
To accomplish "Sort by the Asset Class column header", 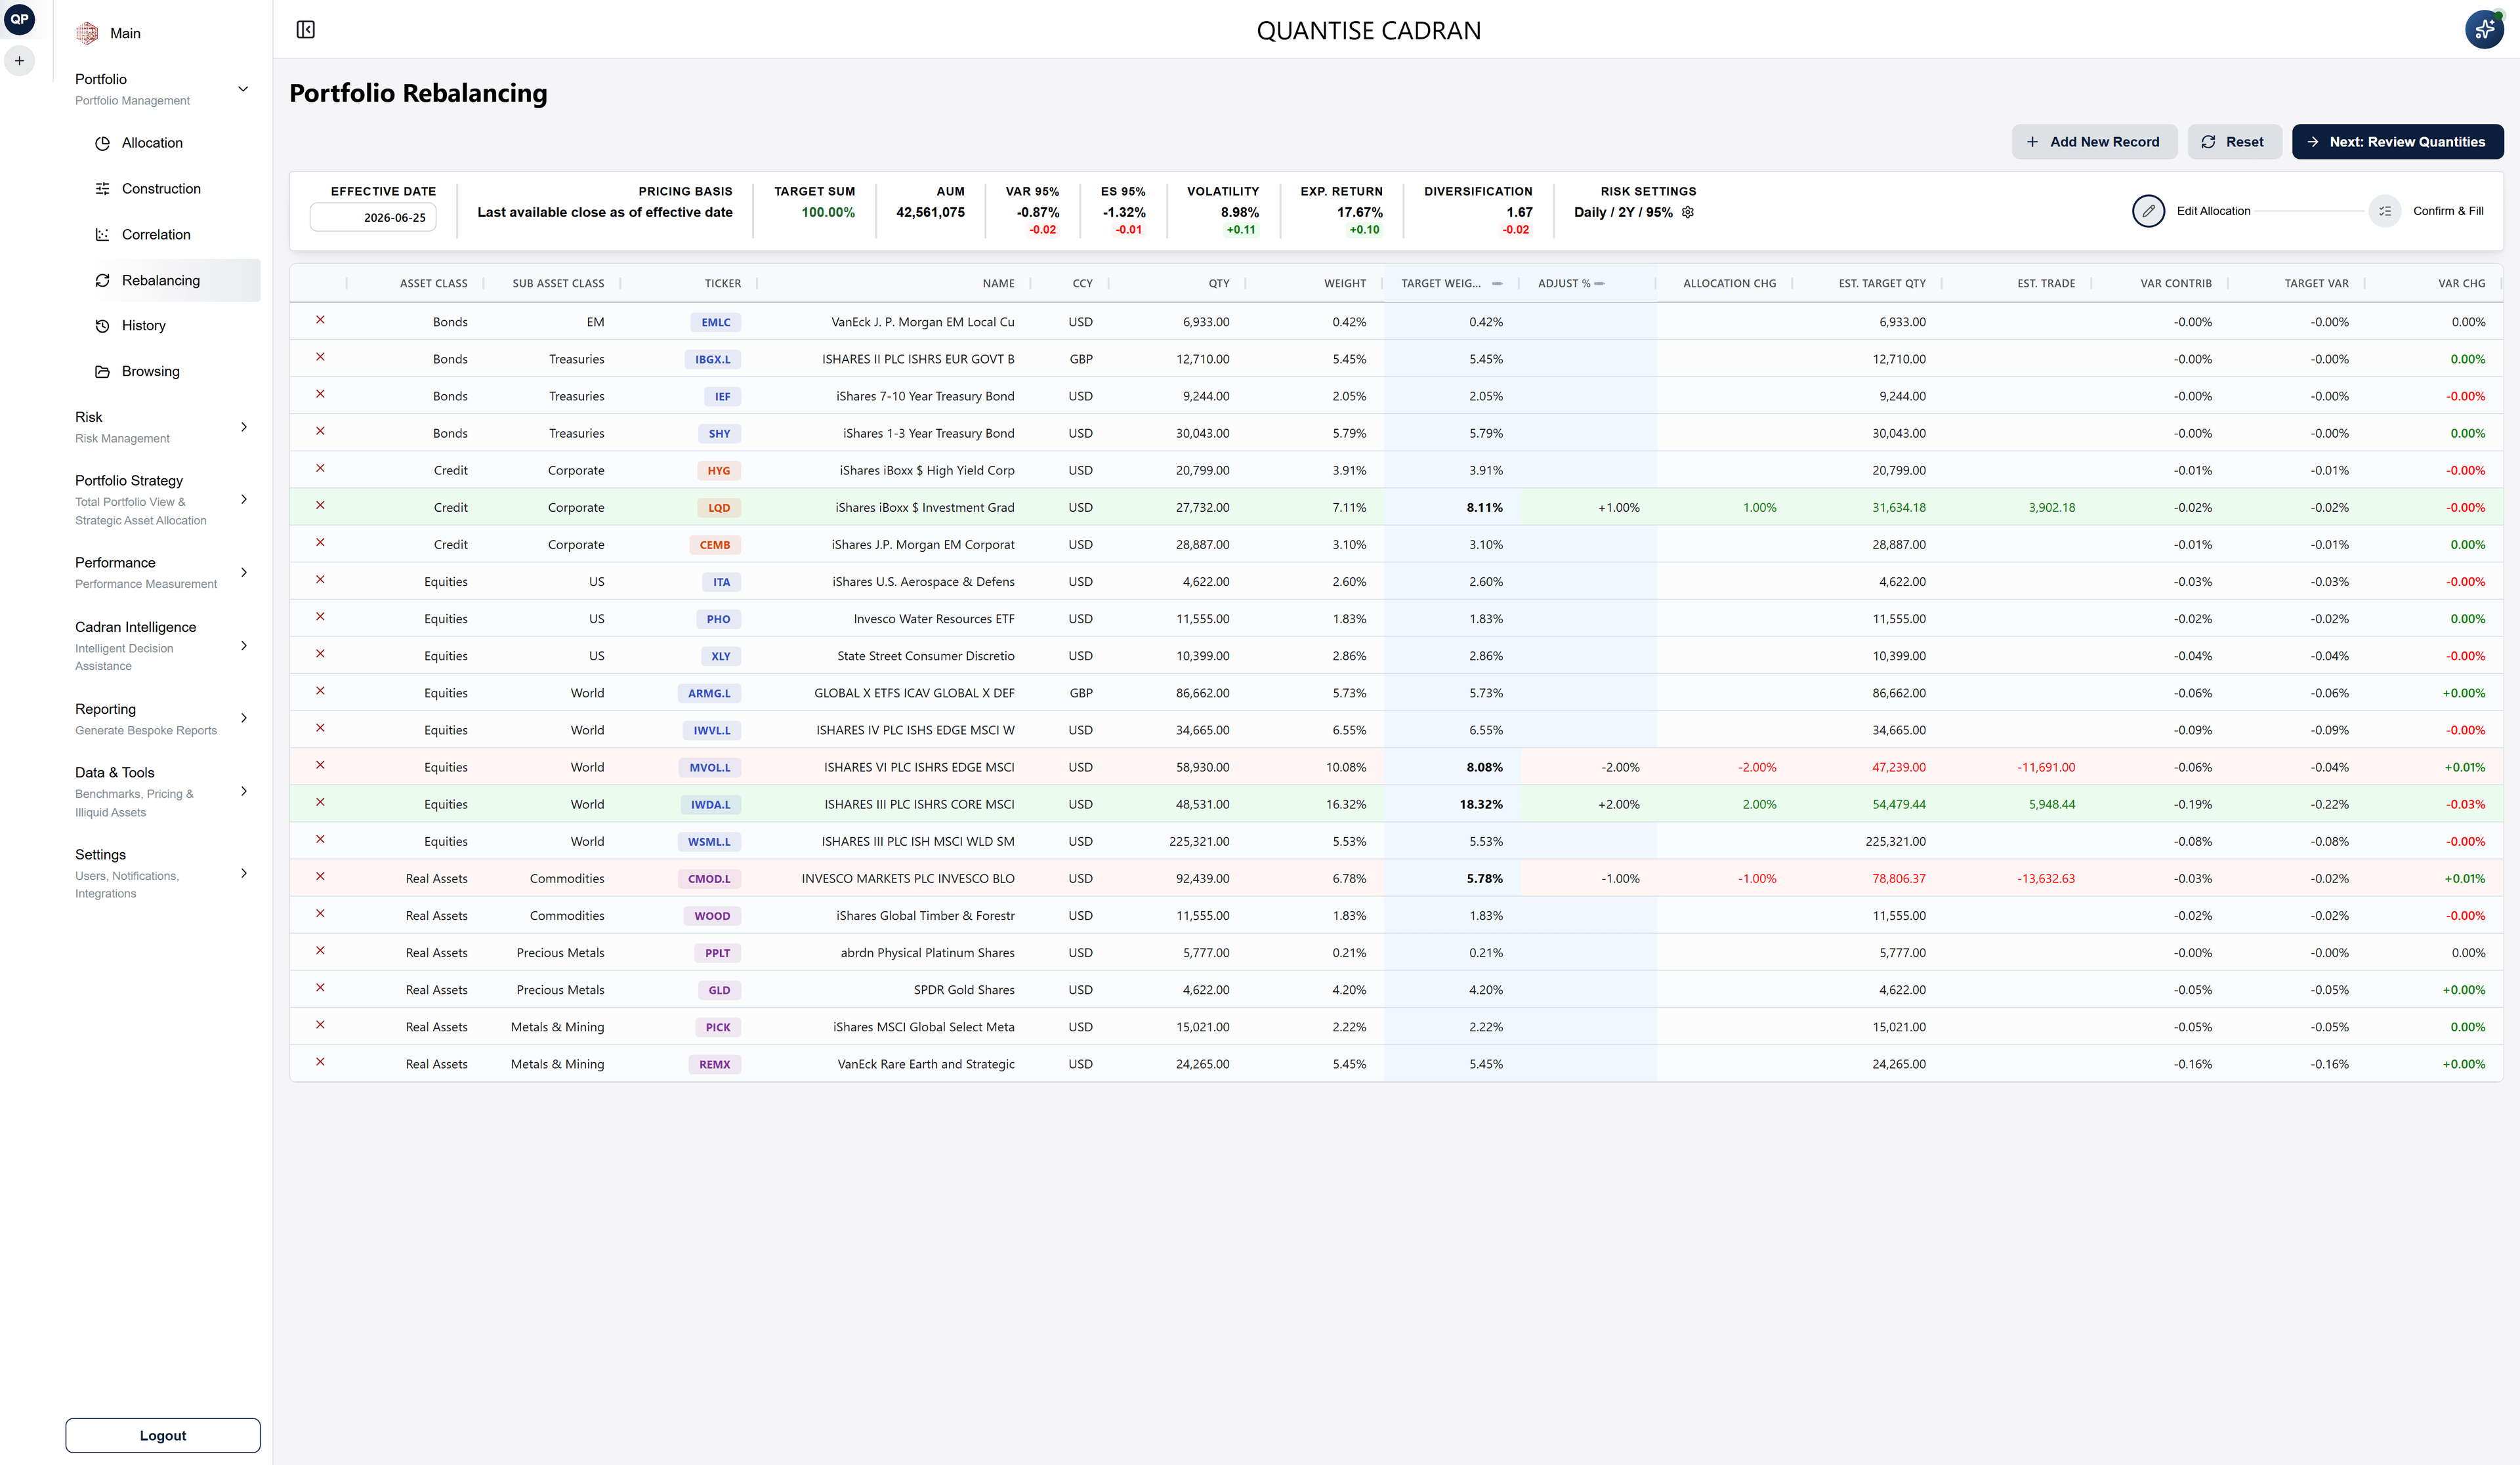I will pos(433,284).
